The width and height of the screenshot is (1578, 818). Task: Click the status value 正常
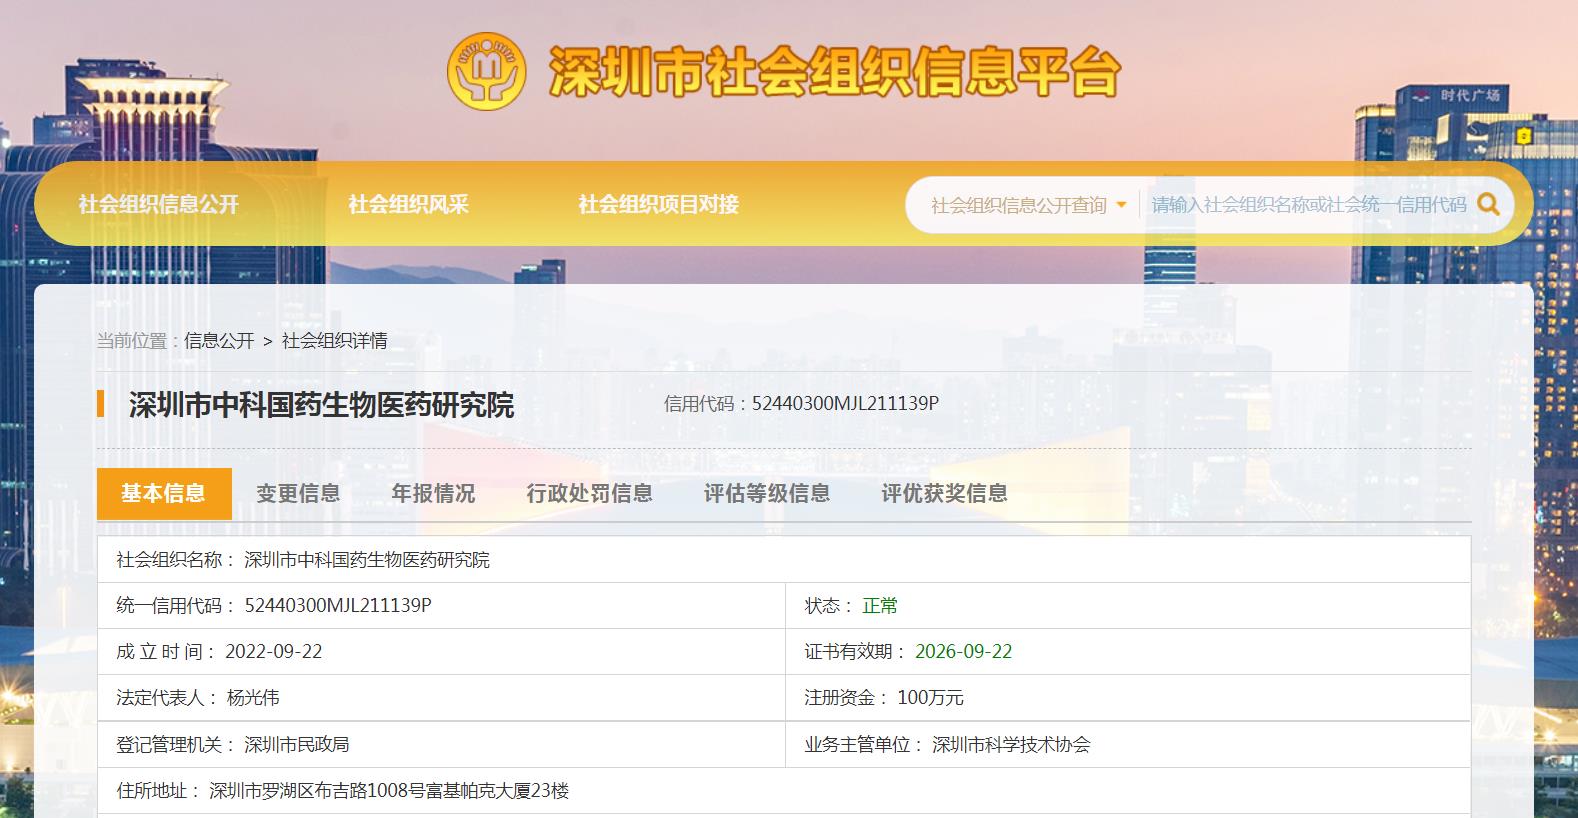coord(880,606)
